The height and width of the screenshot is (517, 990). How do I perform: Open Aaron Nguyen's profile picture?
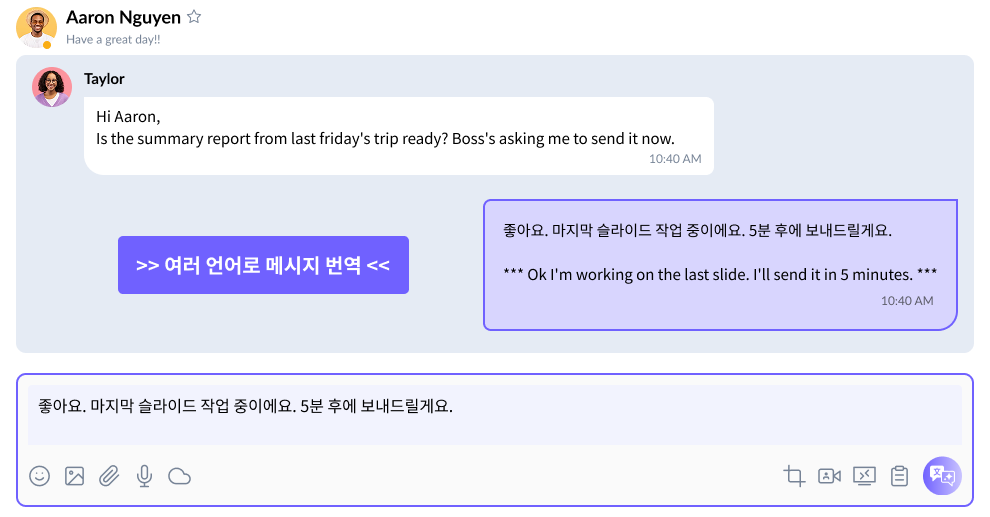click(37, 28)
